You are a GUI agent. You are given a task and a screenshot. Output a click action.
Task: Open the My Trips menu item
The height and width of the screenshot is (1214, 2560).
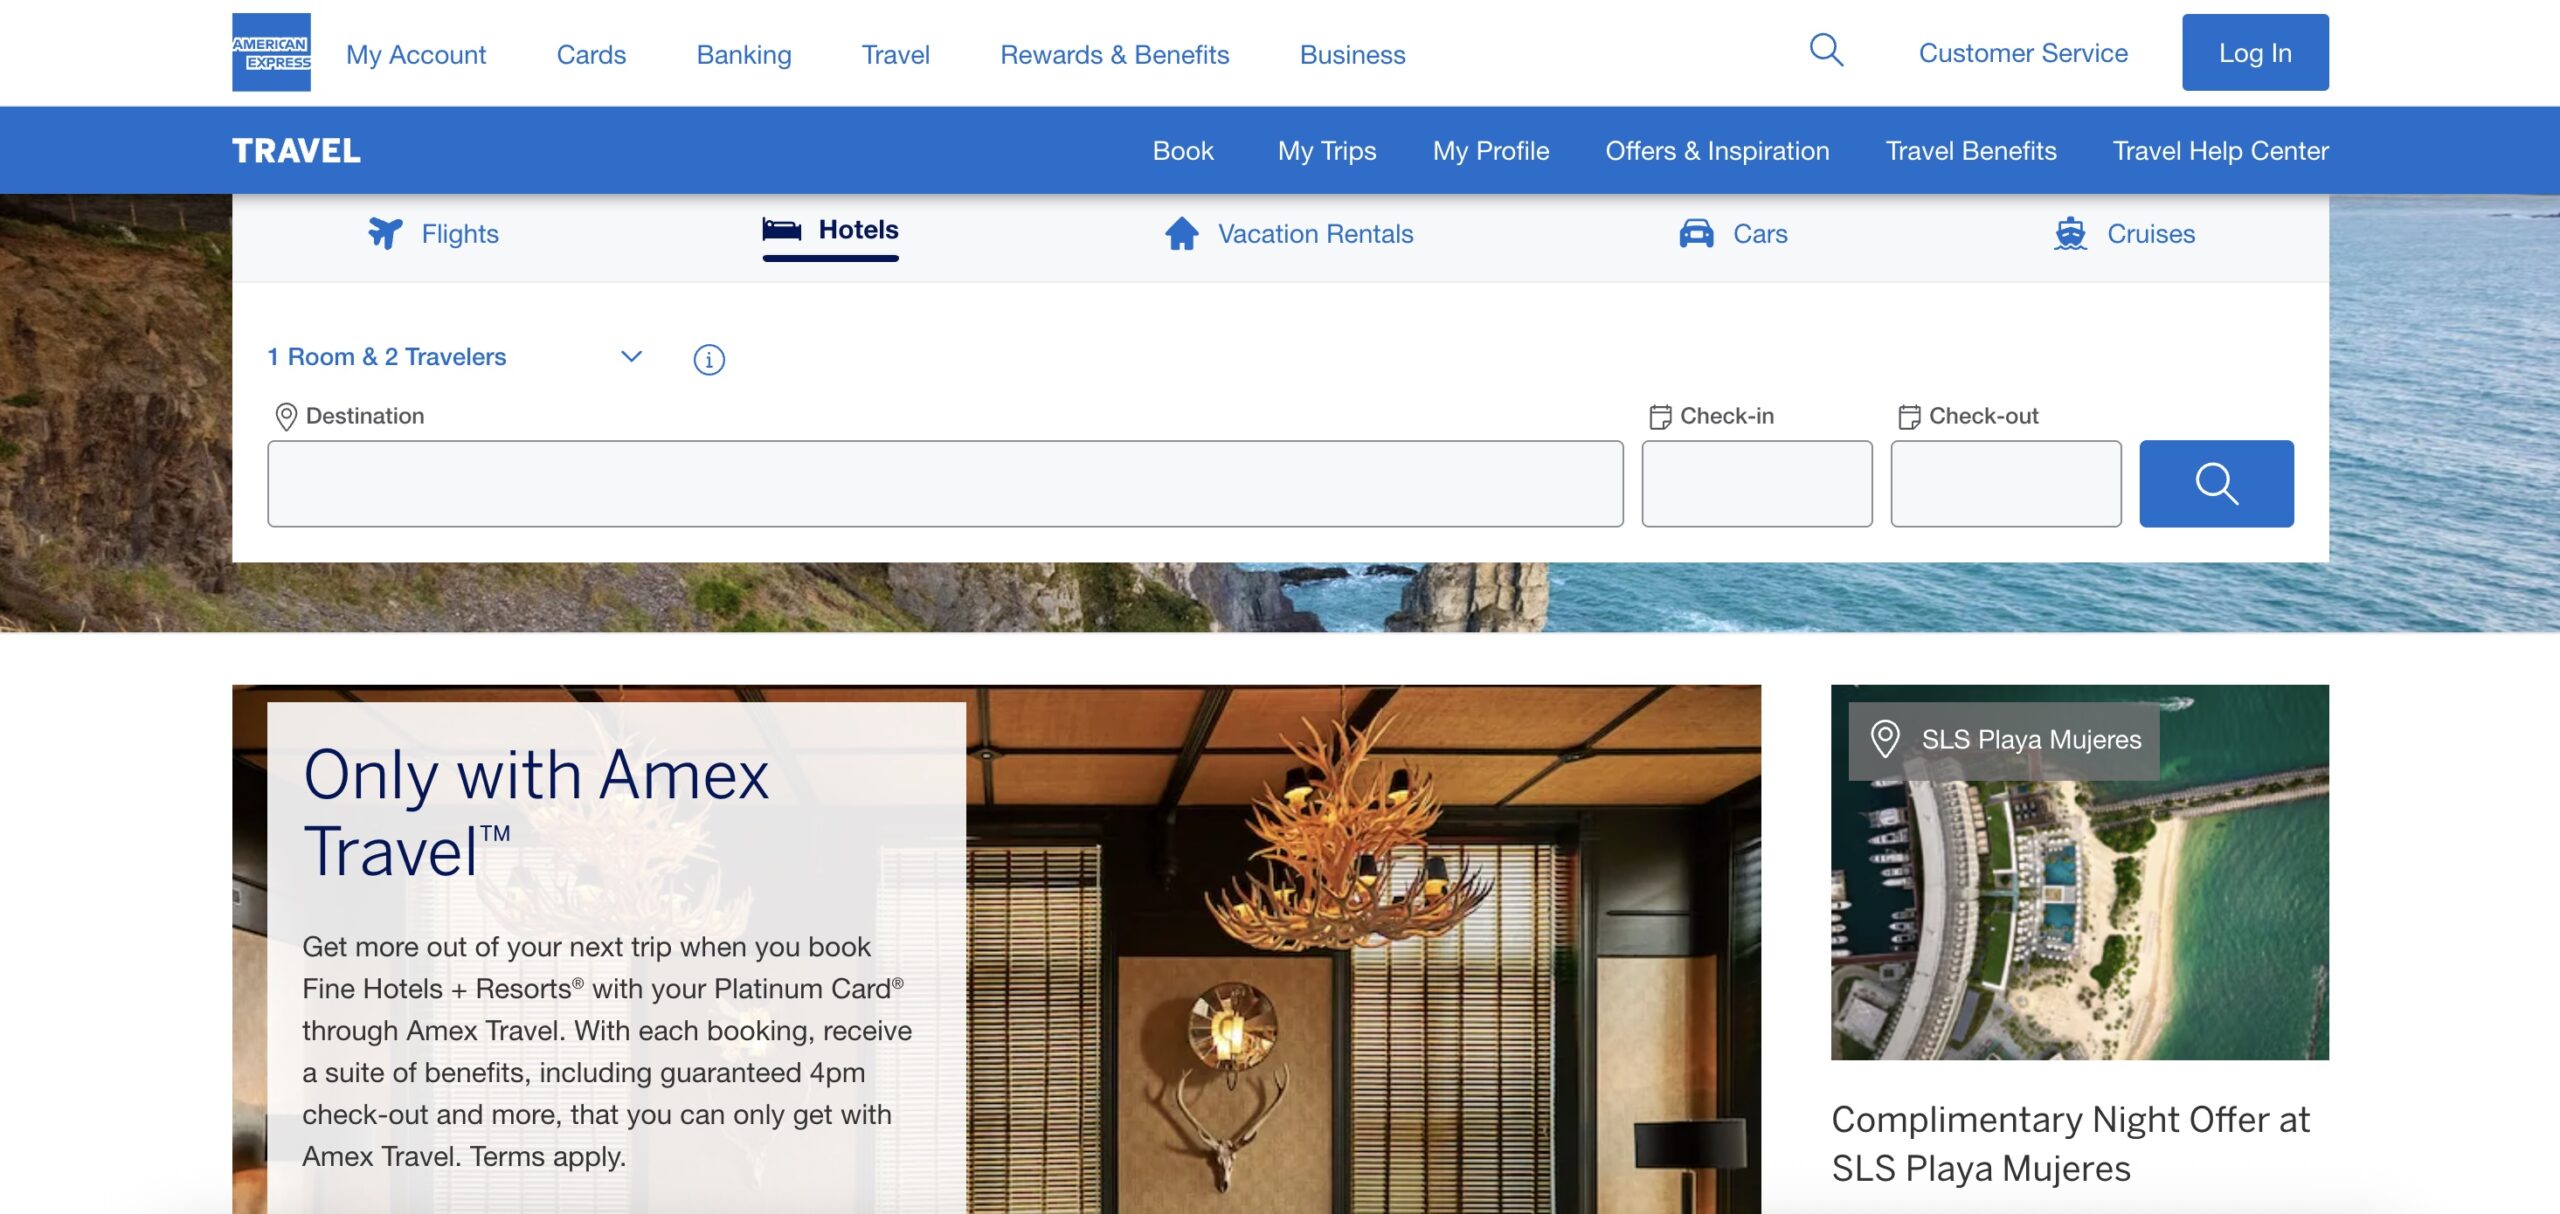tap(1326, 151)
